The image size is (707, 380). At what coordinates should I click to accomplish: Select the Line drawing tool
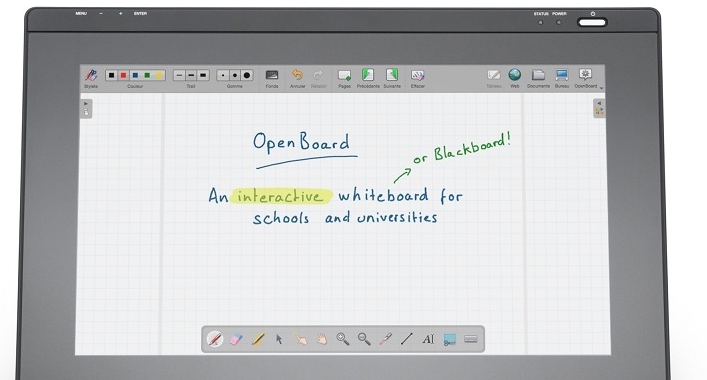pos(407,339)
